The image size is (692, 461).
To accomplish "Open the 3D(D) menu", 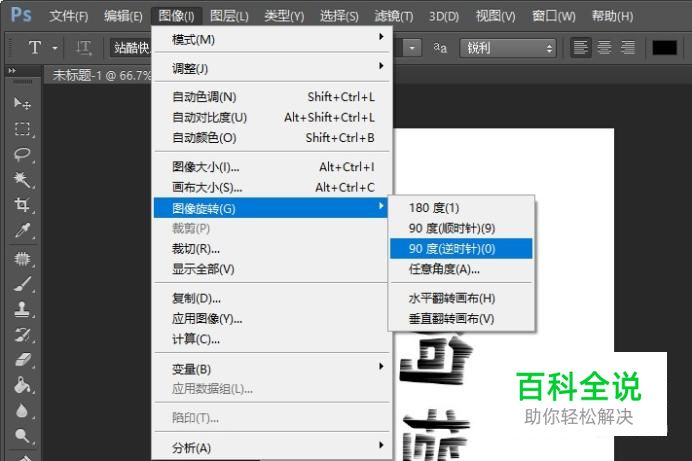I will click(444, 16).
